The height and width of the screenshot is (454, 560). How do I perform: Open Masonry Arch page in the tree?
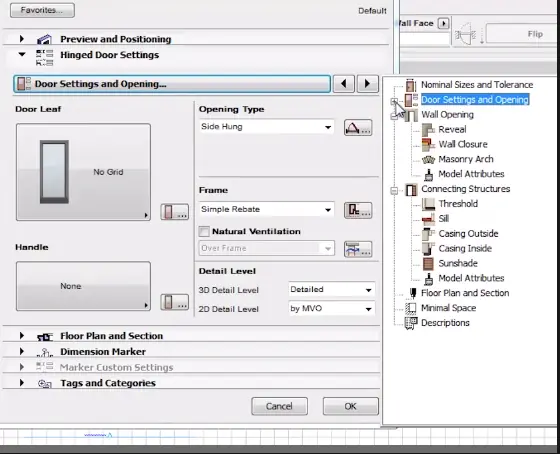(466, 159)
